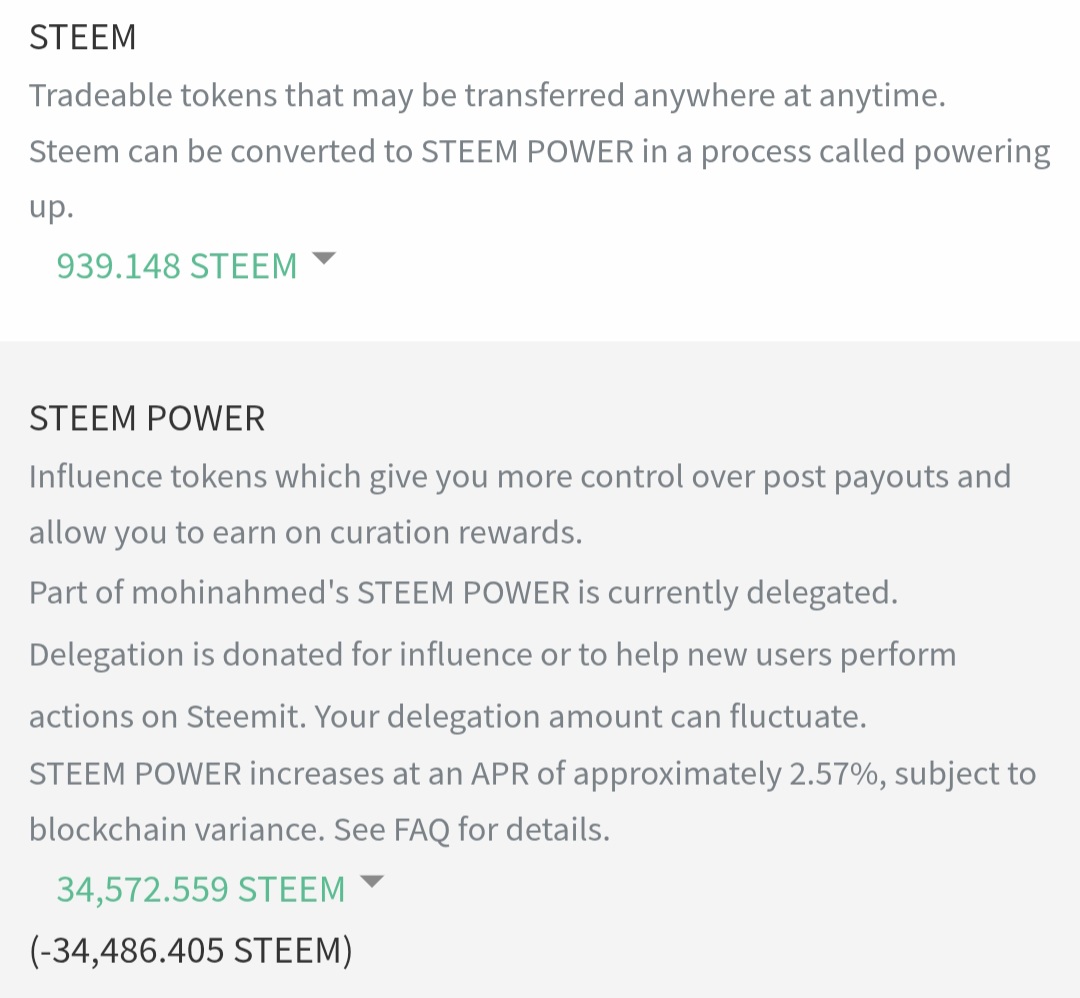The width and height of the screenshot is (1080, 998).
Task: Expand the caret next to 34,572.559 STEEM
Action: pyautogui.click(x=371, y=882)
